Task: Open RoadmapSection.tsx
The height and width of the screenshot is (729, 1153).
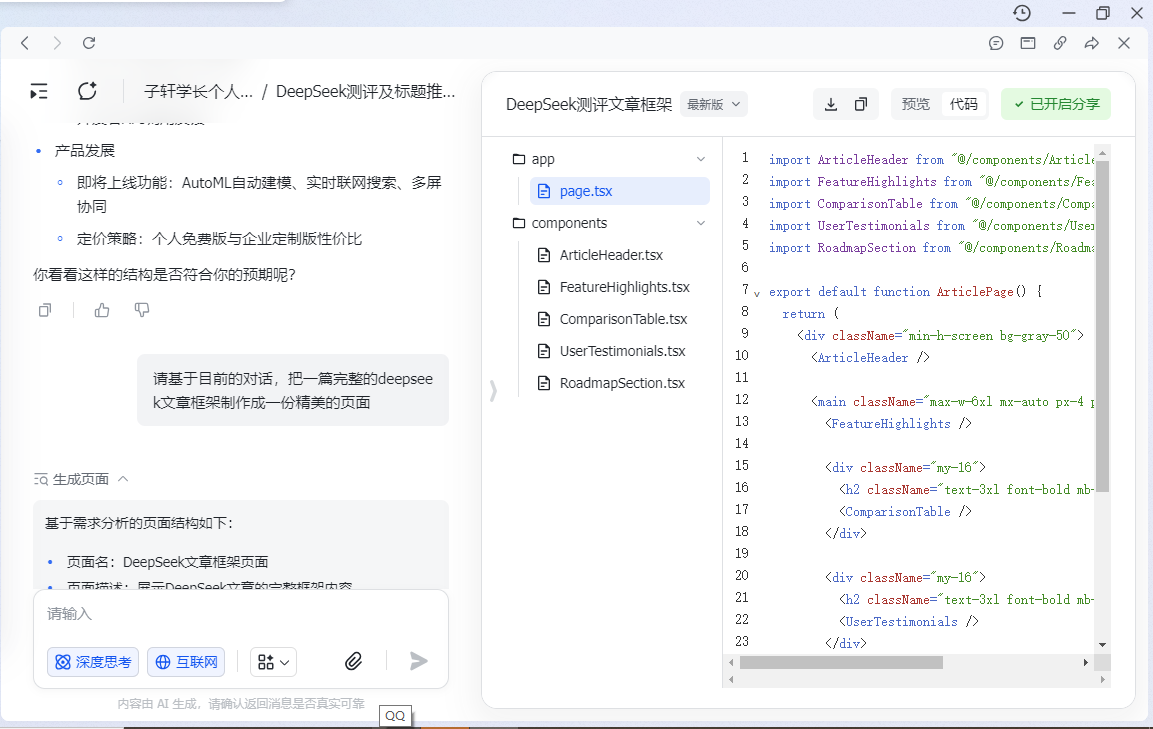Action: click(x=620, y=383)
